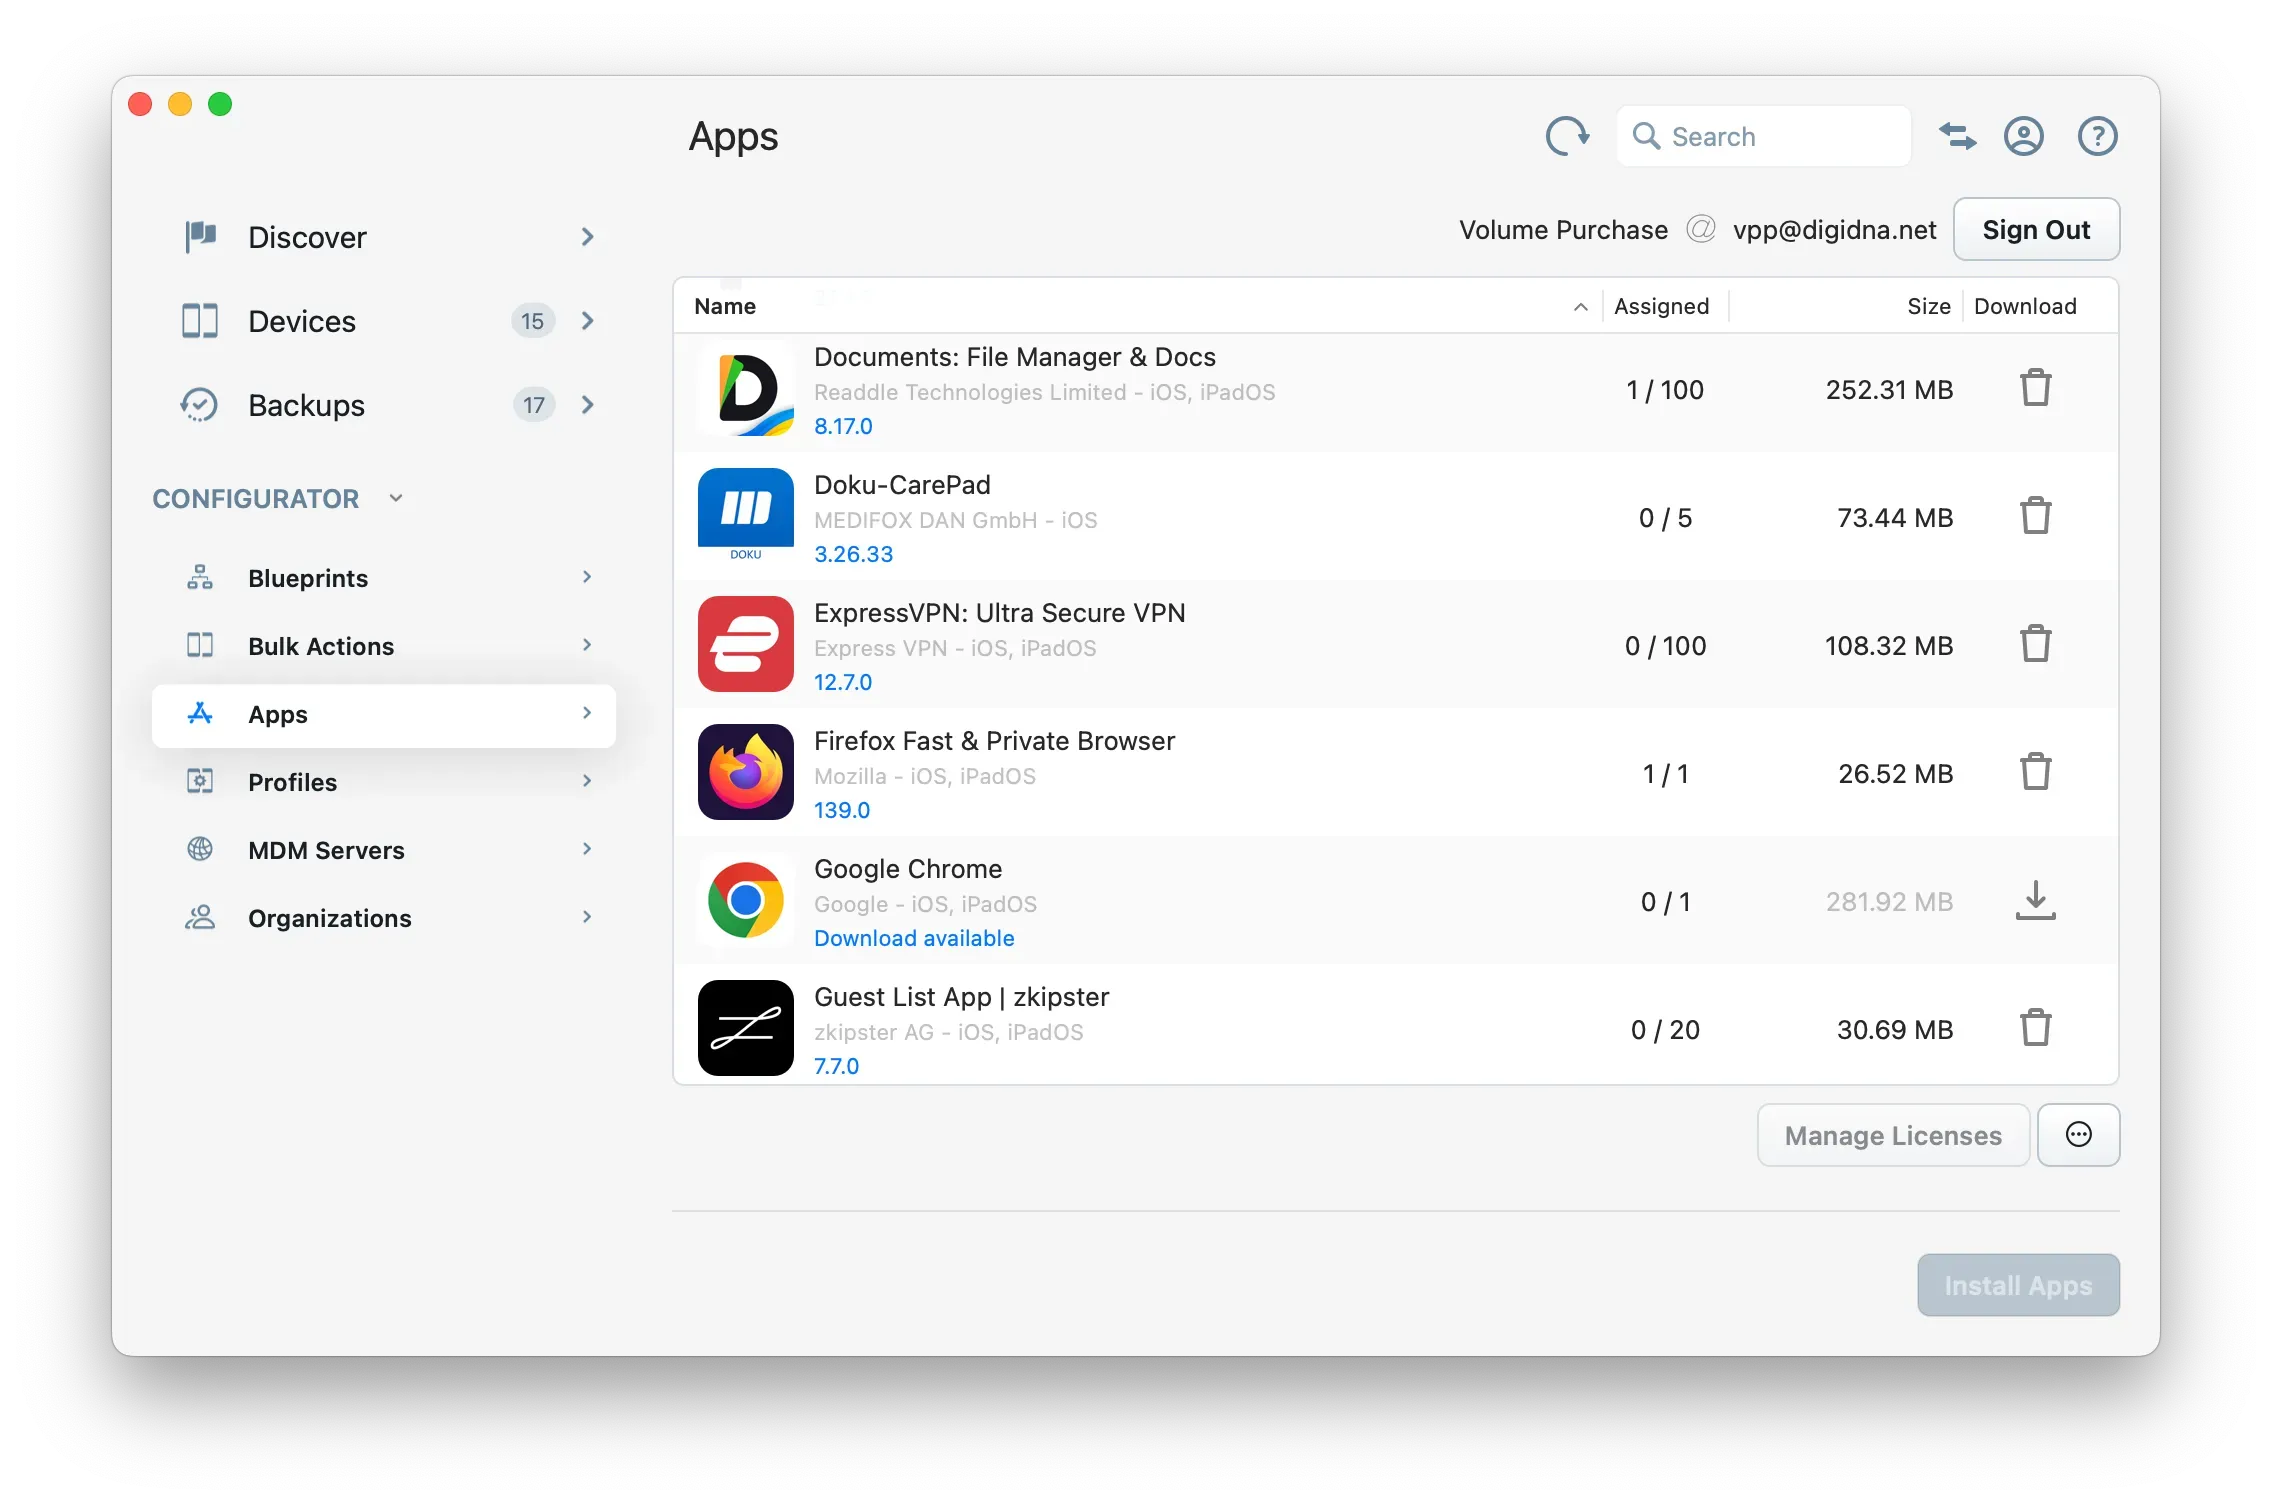
Task: Open the Profiles section
Action: pyautogui.click(x=291, y=781)
